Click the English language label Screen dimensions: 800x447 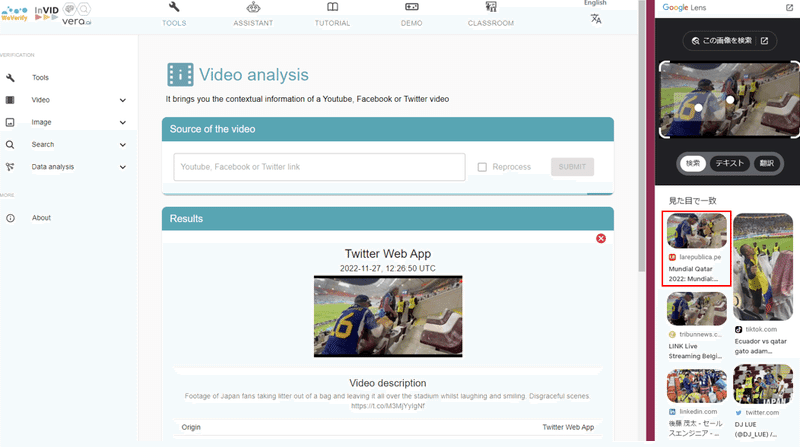[595, 3]
